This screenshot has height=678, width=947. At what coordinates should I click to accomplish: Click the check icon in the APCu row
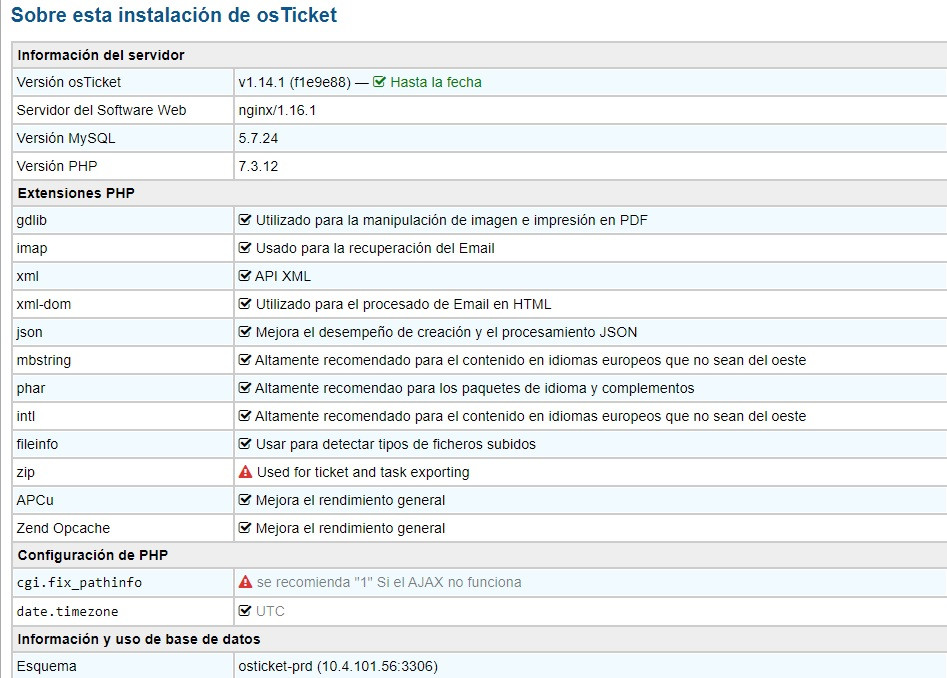[x=245, y=500]
